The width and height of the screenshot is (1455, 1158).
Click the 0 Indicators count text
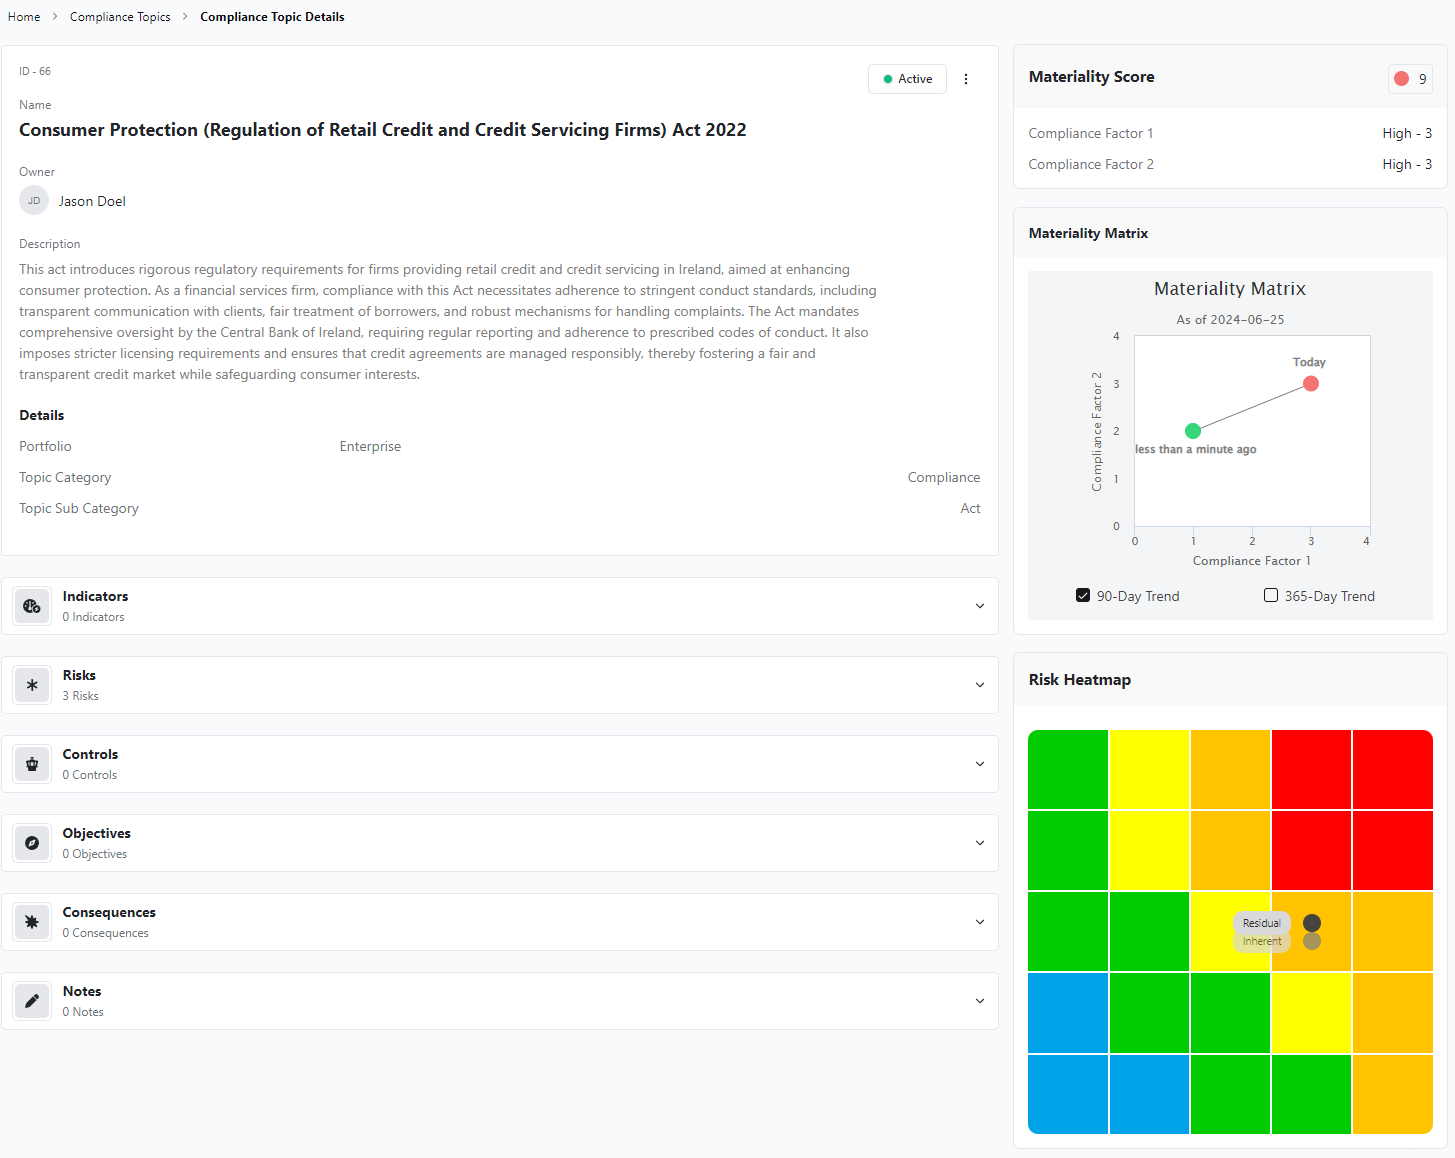[94, 617]
